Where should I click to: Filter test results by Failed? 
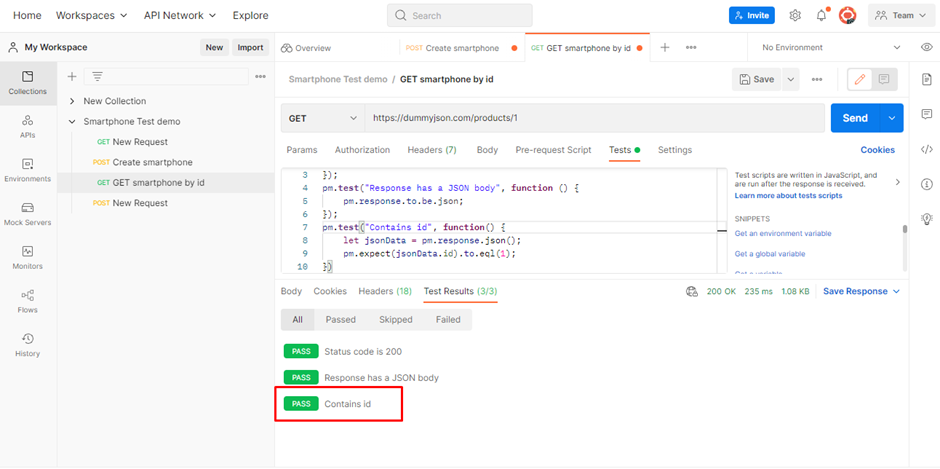[448, 320]
